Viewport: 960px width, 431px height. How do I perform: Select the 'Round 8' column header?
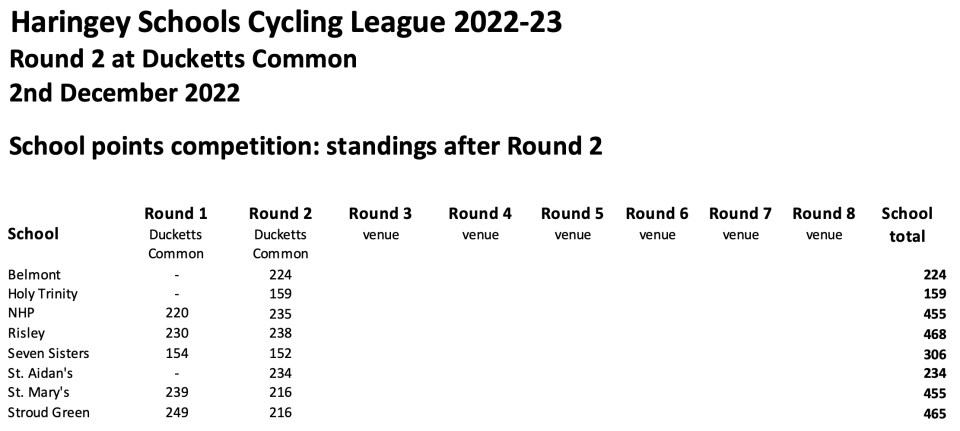824,213
